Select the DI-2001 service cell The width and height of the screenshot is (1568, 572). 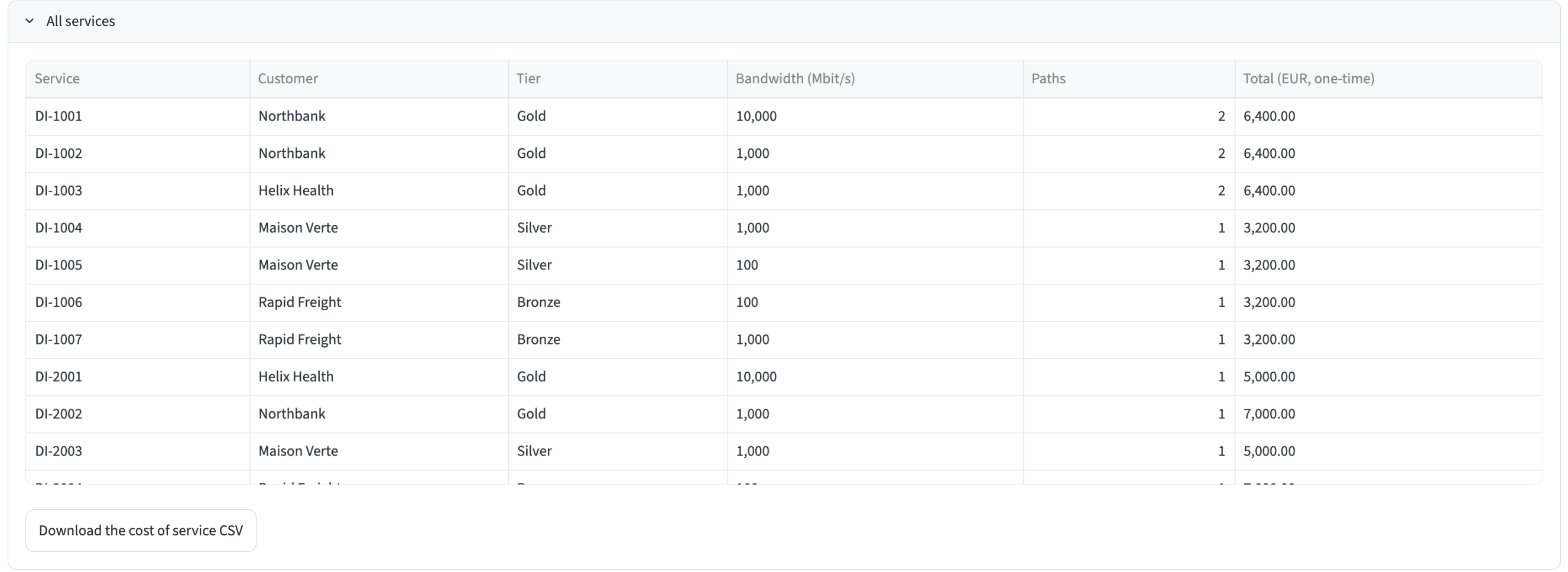coord(138,376)
